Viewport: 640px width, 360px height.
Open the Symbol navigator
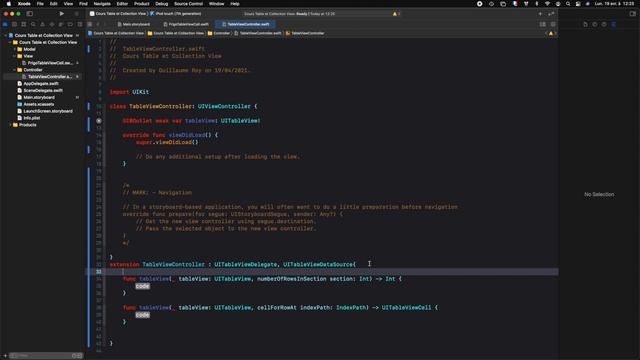(x=24, y=24)
